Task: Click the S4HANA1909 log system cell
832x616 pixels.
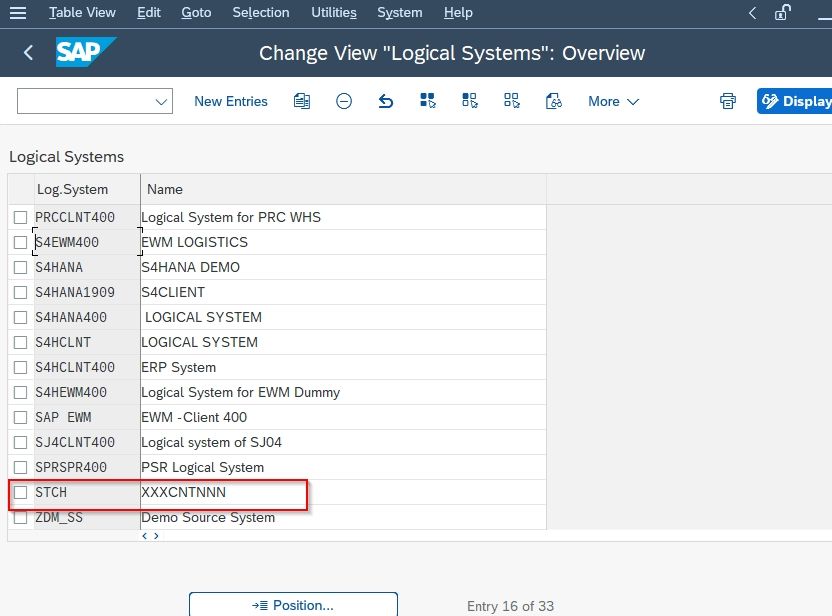Action: (87, 292)
